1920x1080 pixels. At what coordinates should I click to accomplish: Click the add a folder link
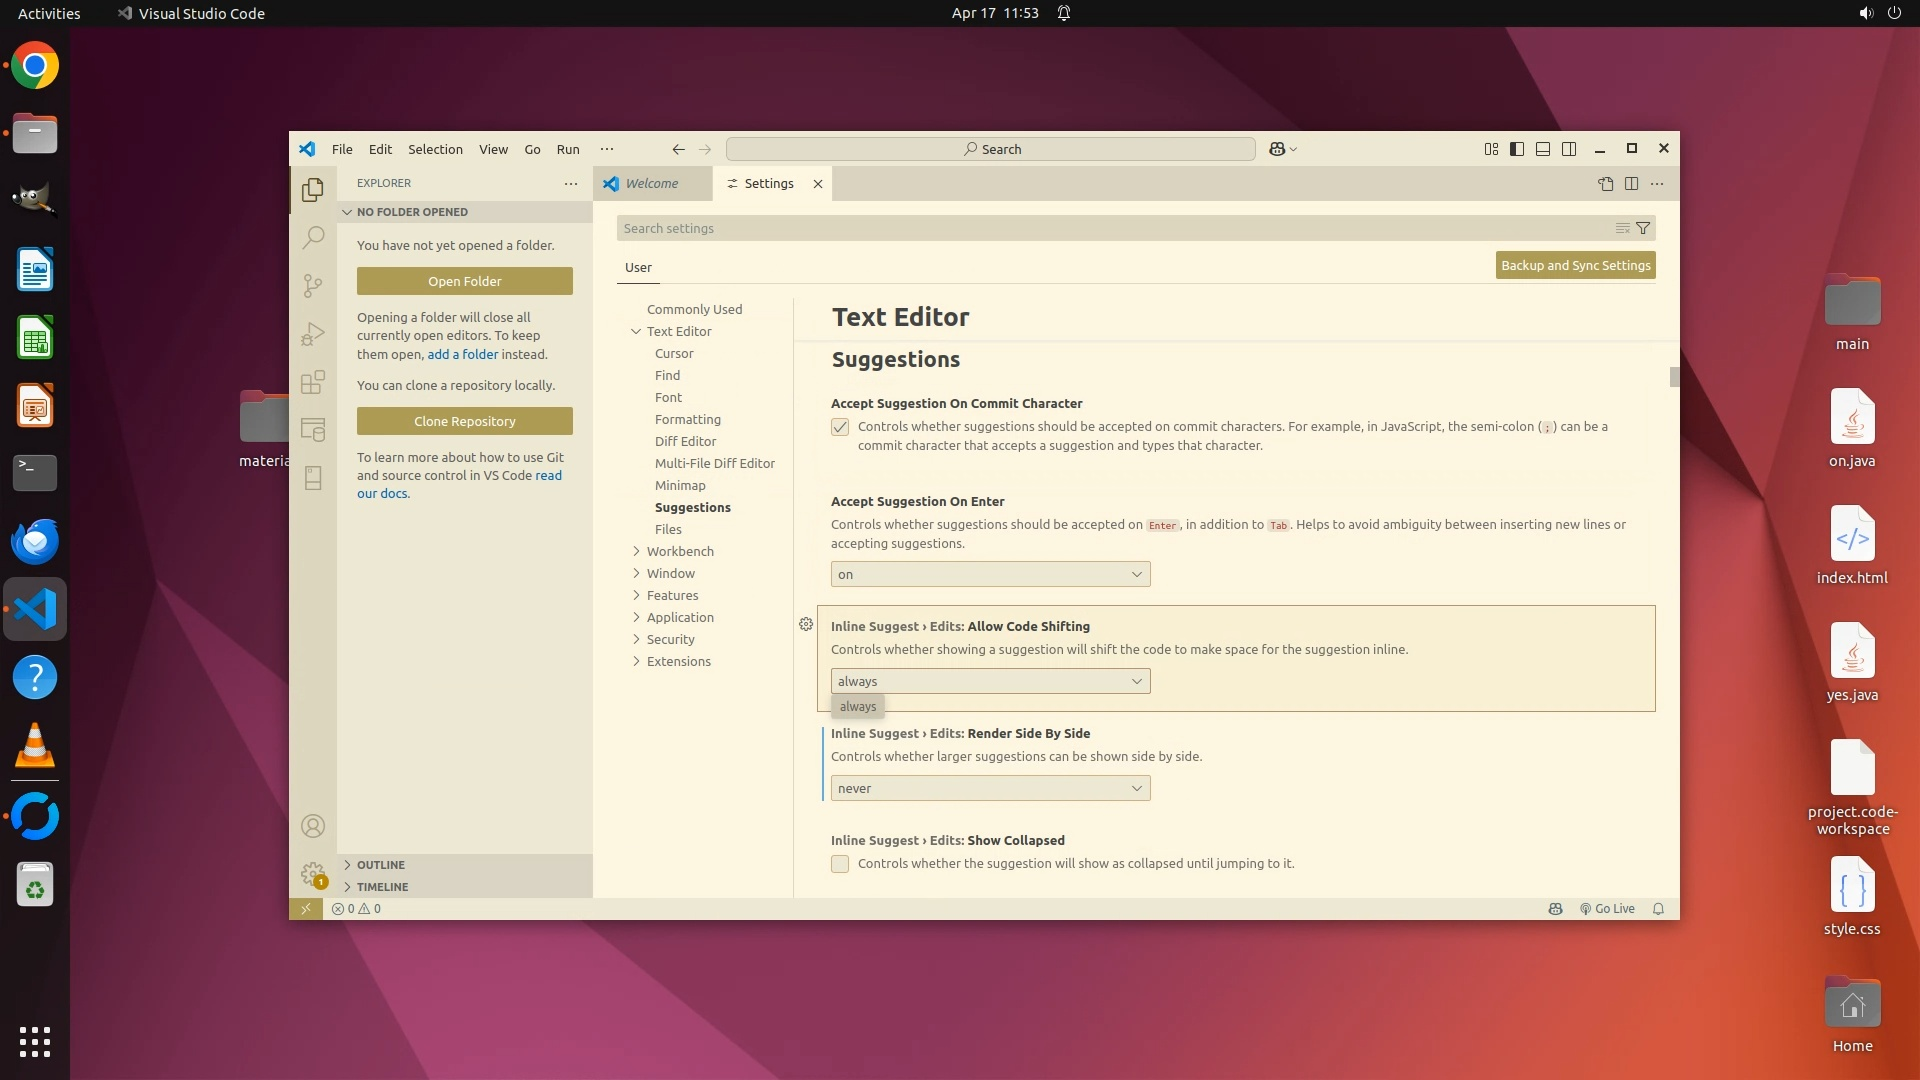(x=462, y=354)
